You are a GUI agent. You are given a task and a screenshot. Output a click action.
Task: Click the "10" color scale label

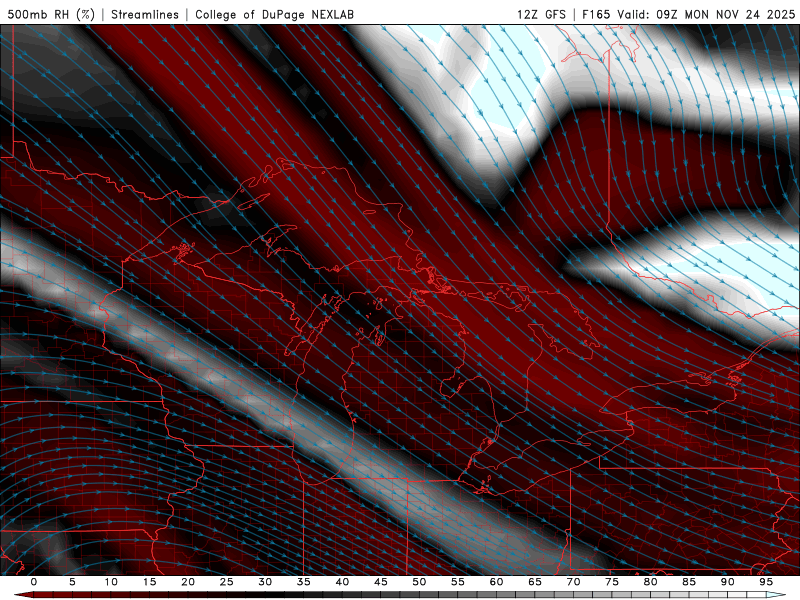point(111,582)
